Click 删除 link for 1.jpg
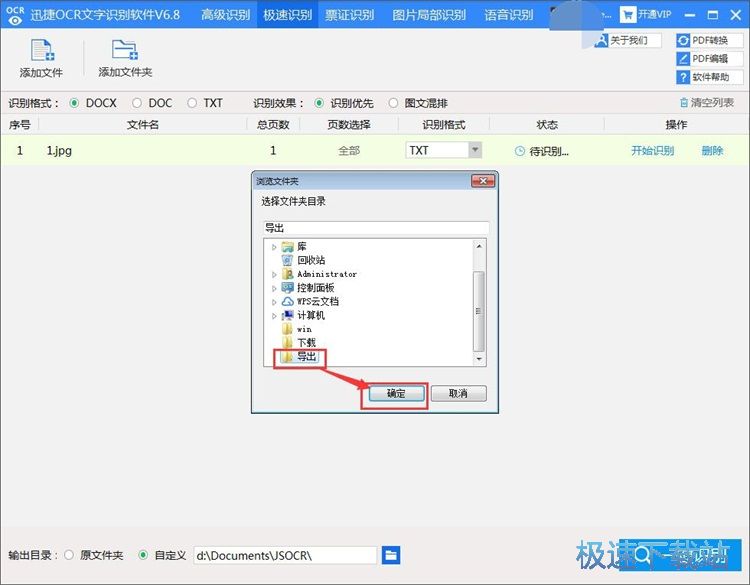 [x=712, y=151]
